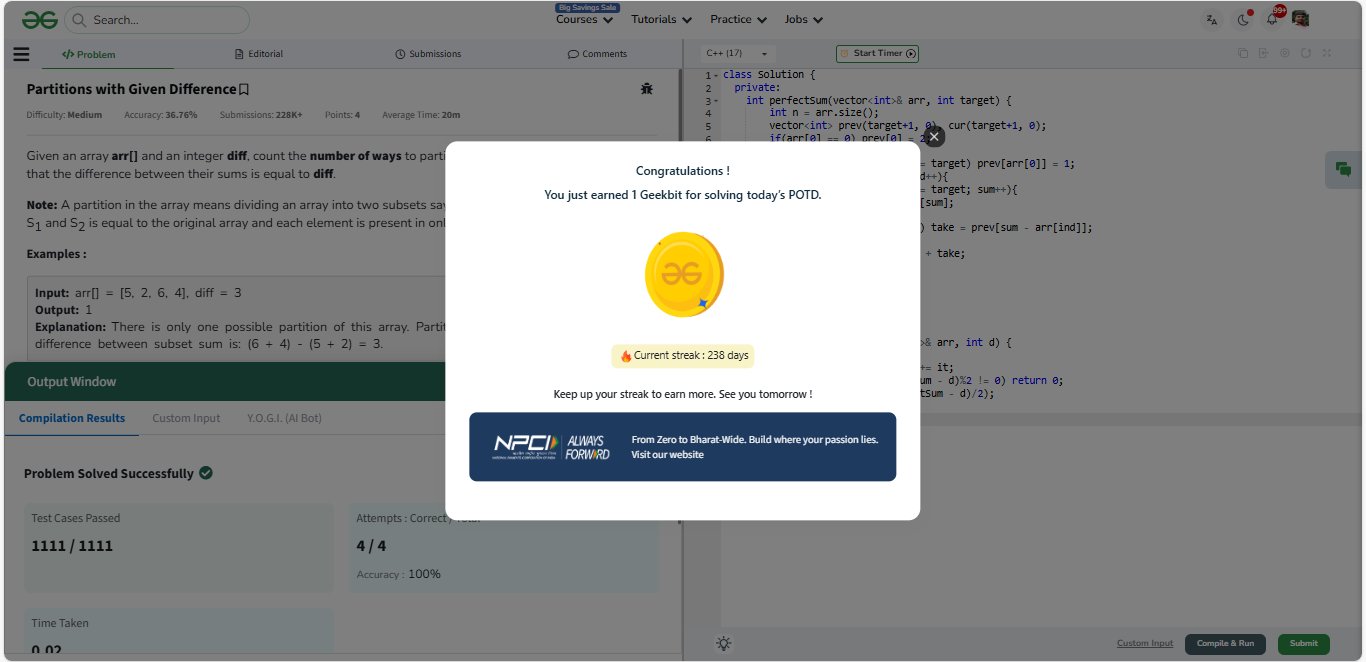1366x662 pixels.
Task: Click the NPCI advertisement banner
Action: click(683, 447)
